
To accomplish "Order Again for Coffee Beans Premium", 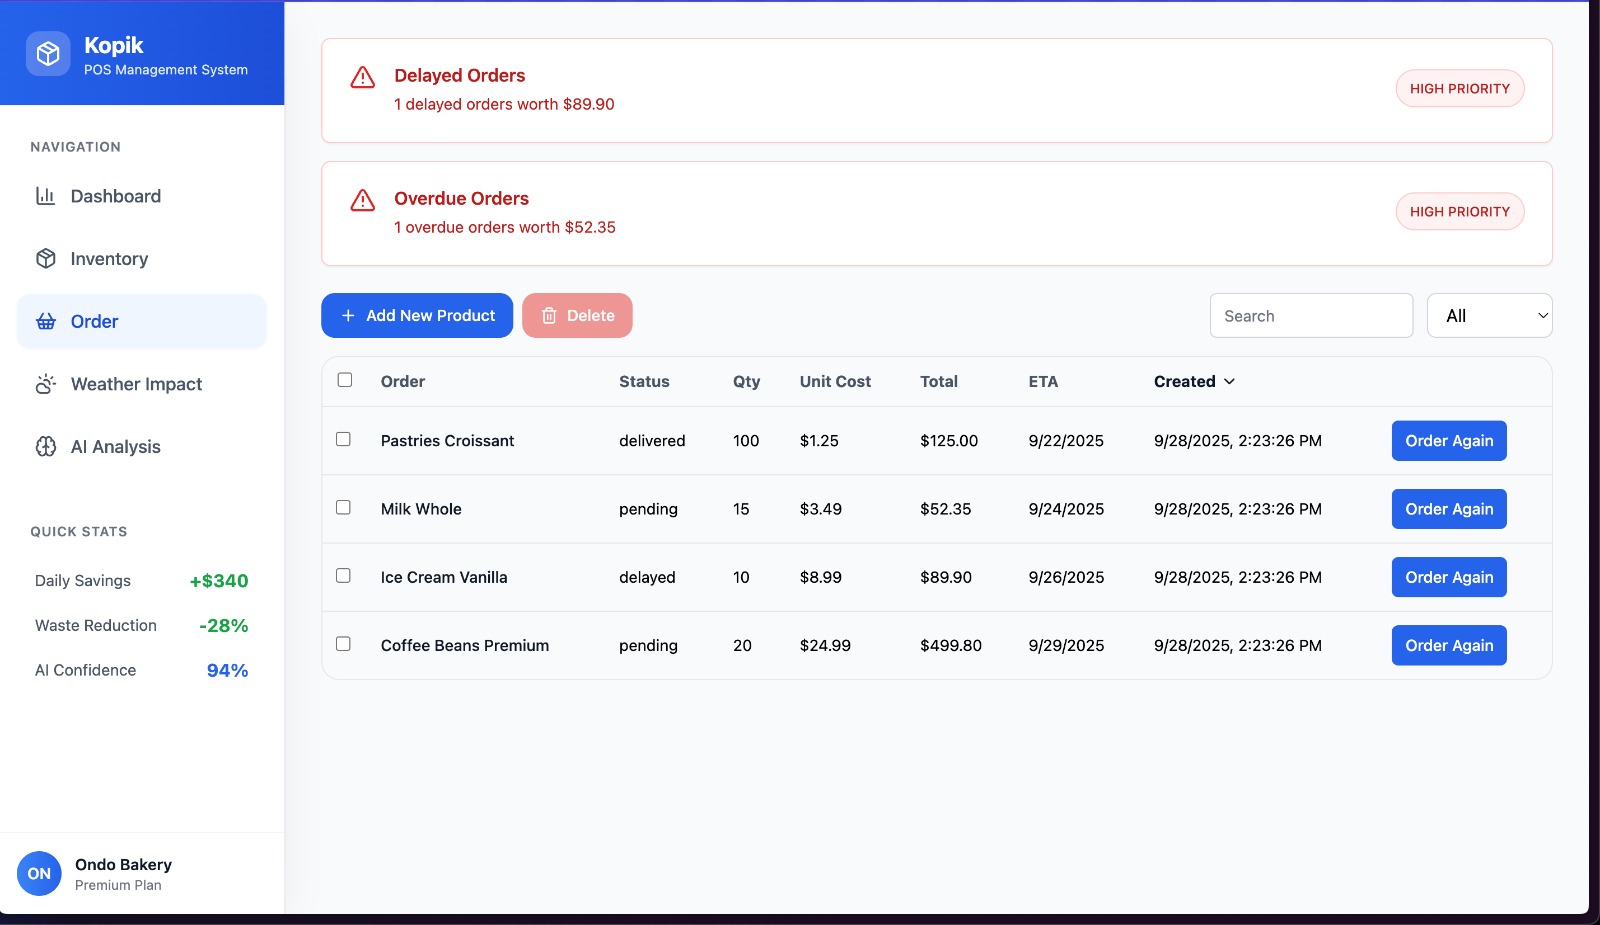I will (1449, 645).
